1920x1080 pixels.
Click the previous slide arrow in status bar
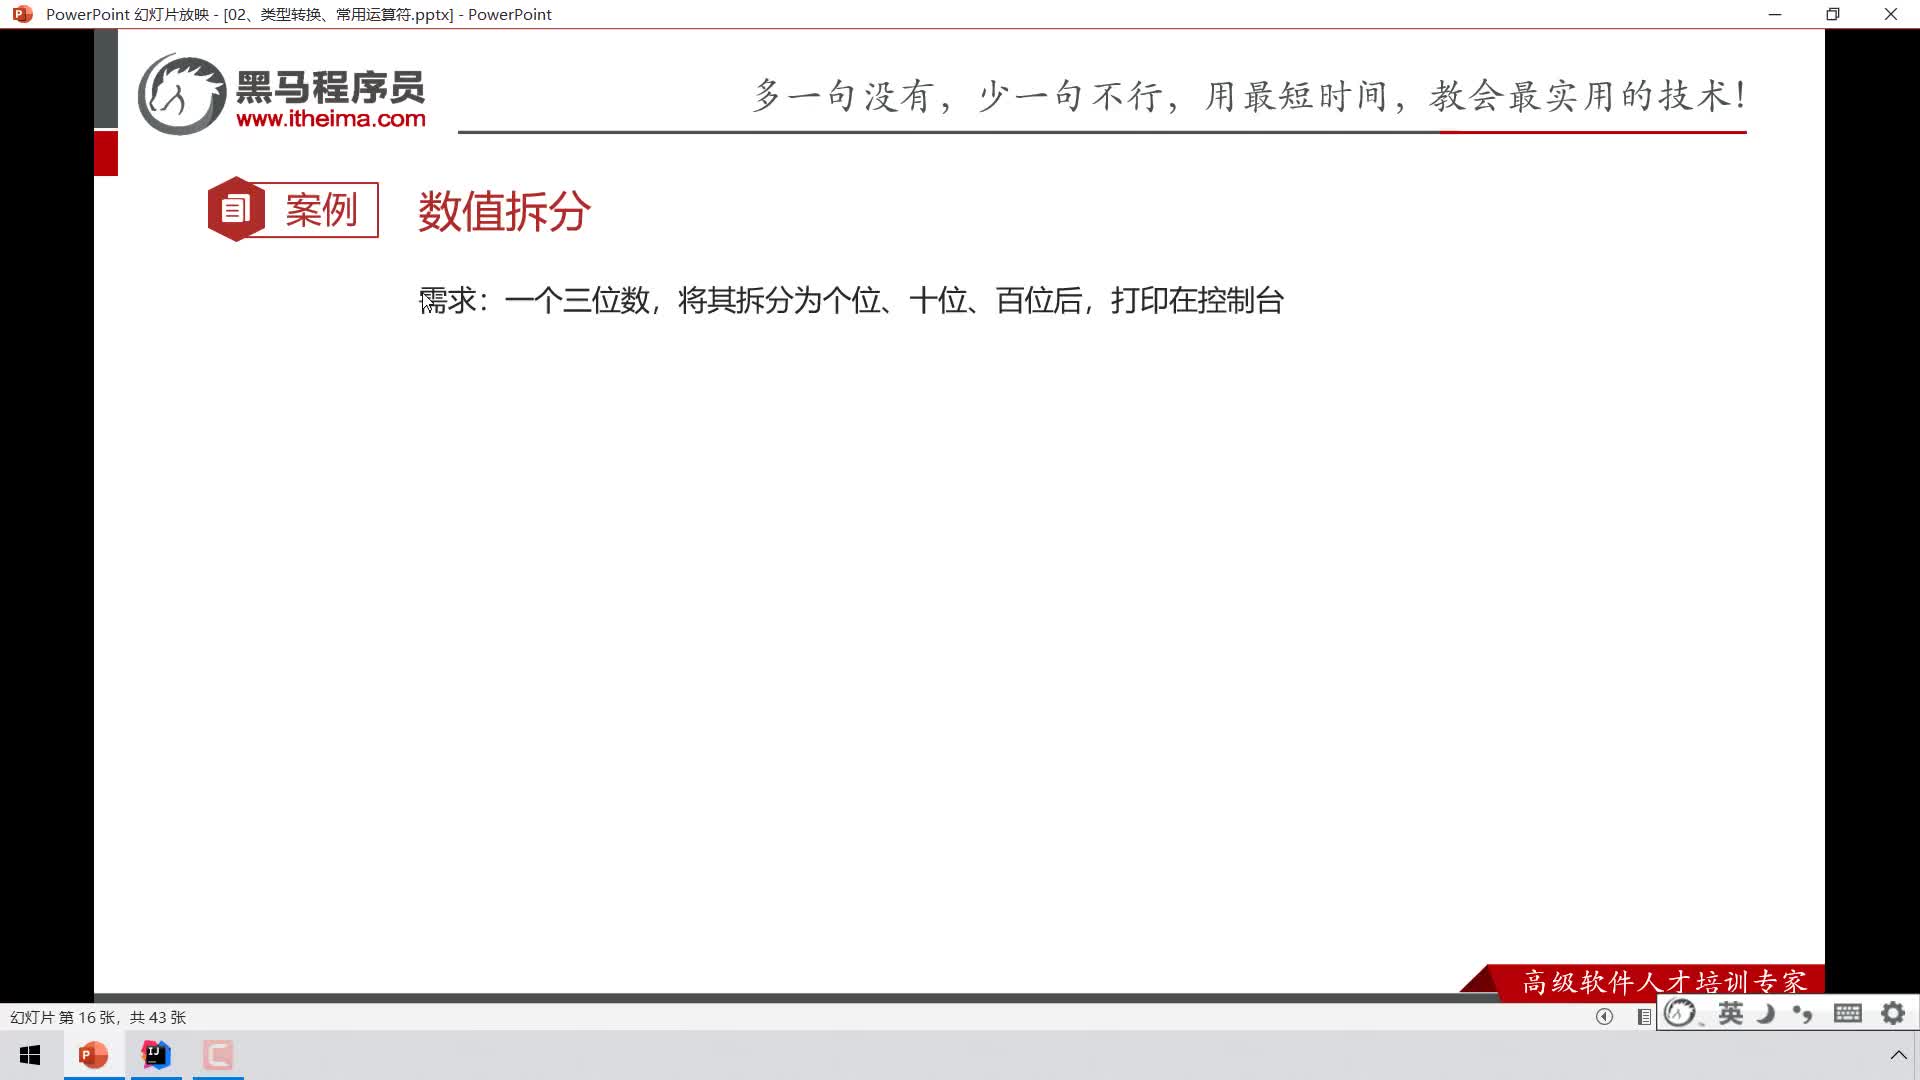(x=1604, y=1016)
